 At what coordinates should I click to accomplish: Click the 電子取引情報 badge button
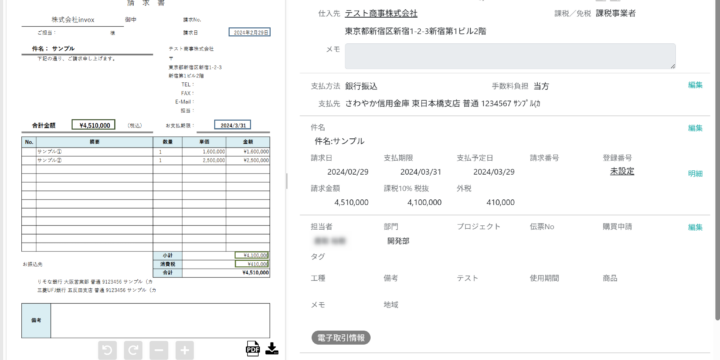coord(341,338)
